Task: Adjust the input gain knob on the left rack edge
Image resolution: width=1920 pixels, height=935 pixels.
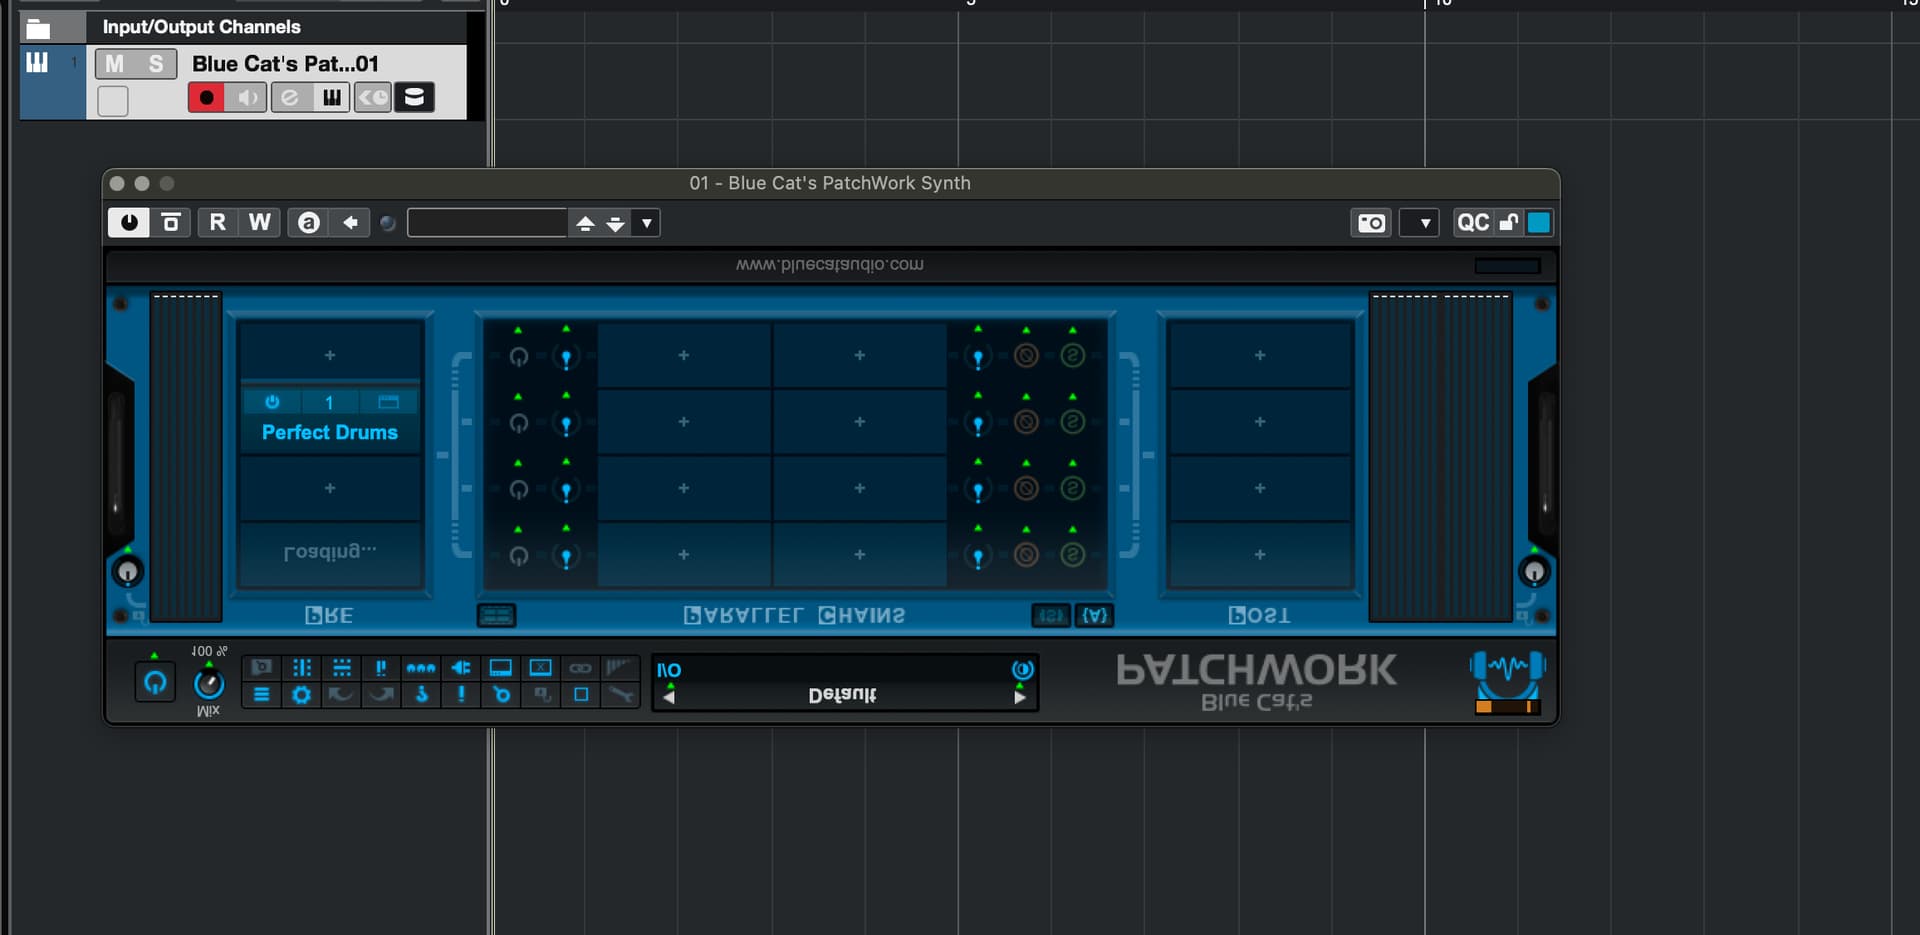Action: (x=128, y=572)
